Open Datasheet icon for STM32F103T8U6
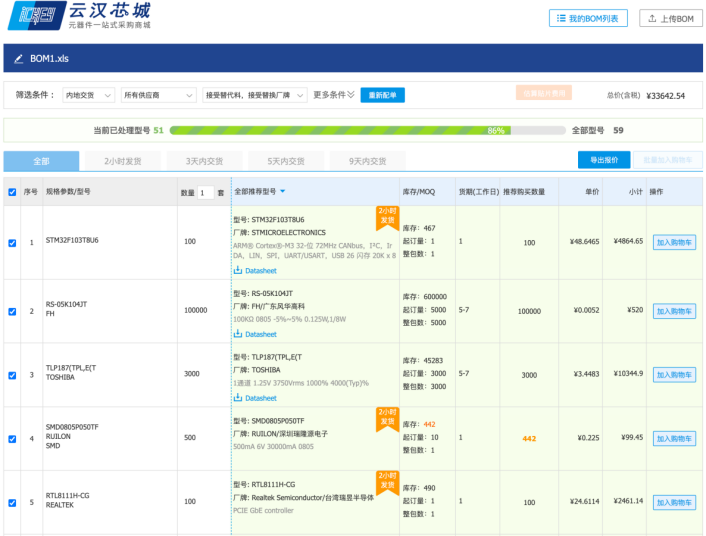Image resolution: width=706 pixels, height=536 pixels. click(238, 270)
